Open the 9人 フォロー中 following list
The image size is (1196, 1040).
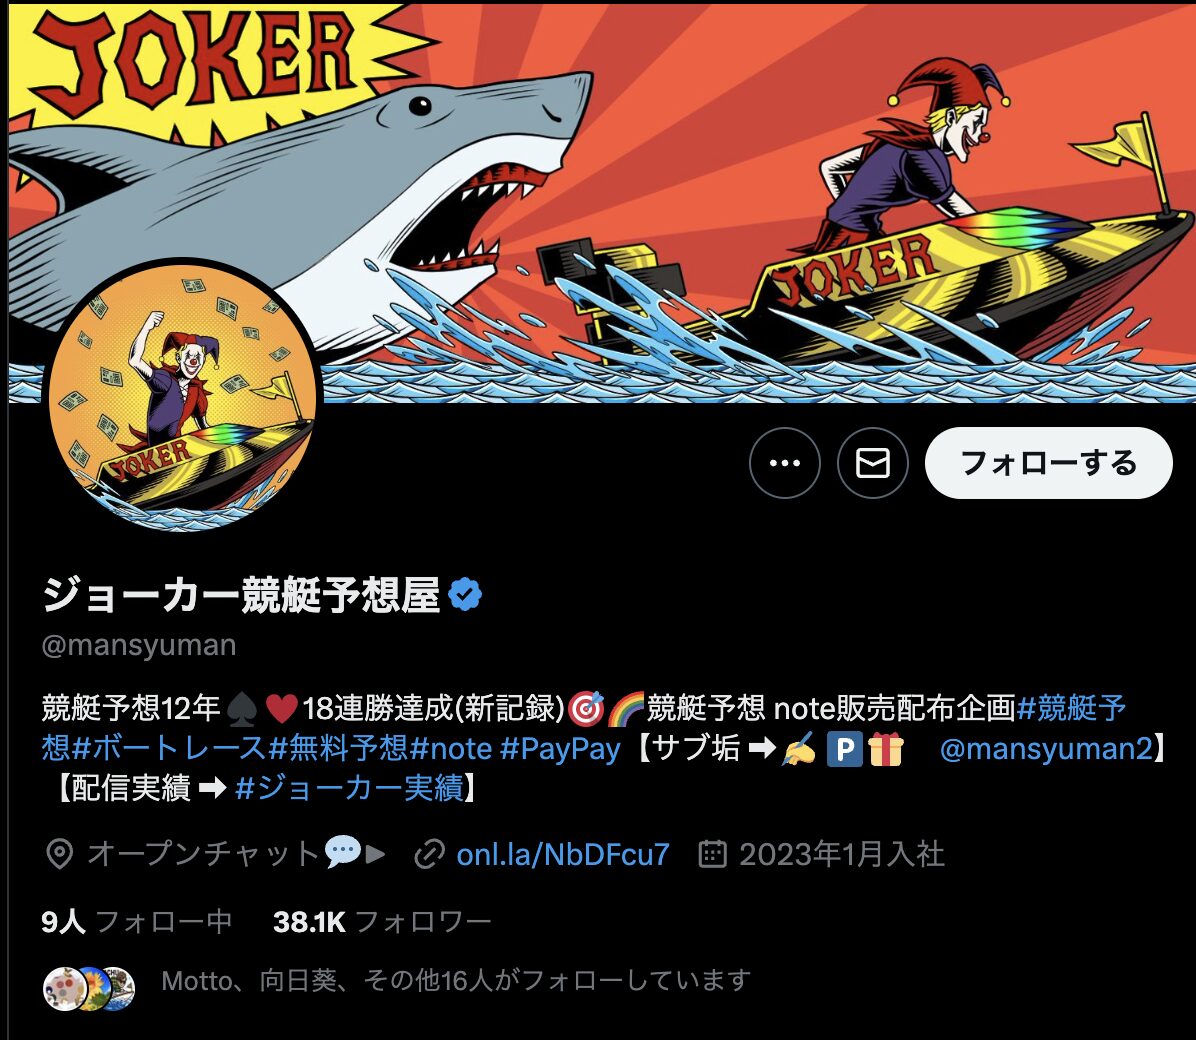[137, 922]
